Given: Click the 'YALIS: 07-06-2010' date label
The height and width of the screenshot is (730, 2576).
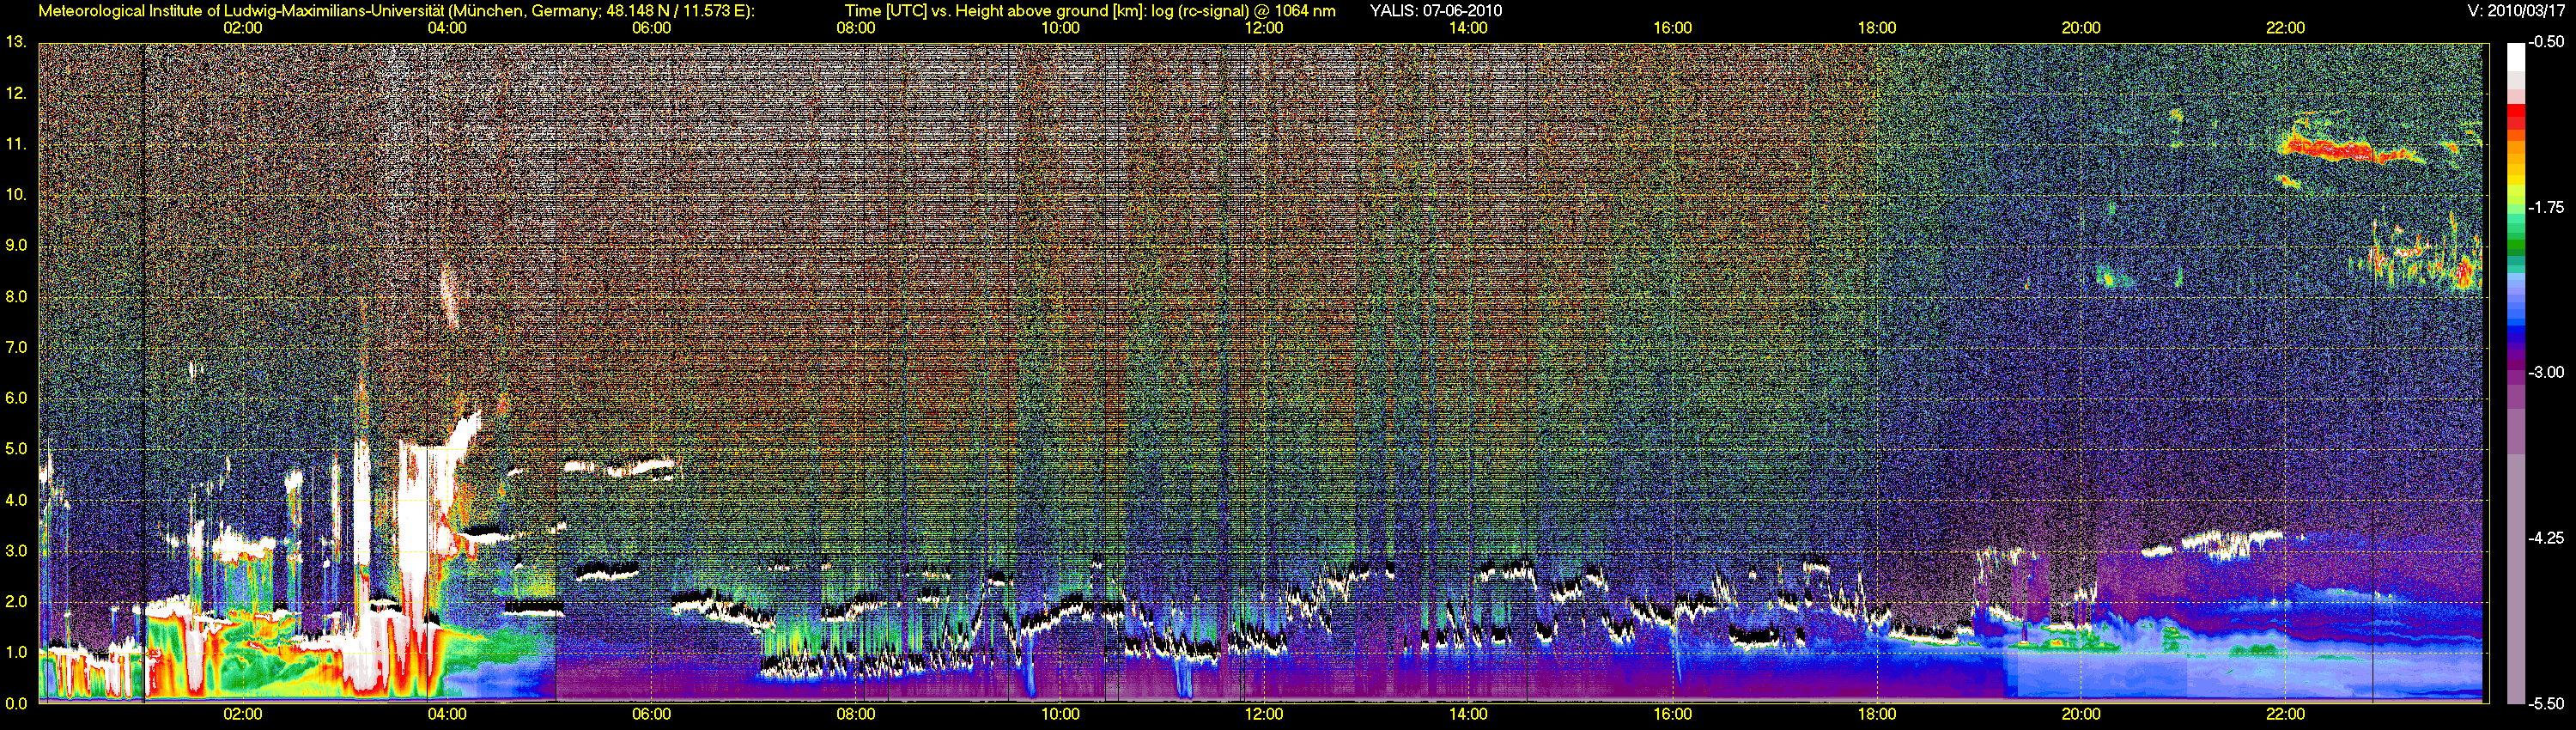Looking at the screenshot, I should (1435, 11).
